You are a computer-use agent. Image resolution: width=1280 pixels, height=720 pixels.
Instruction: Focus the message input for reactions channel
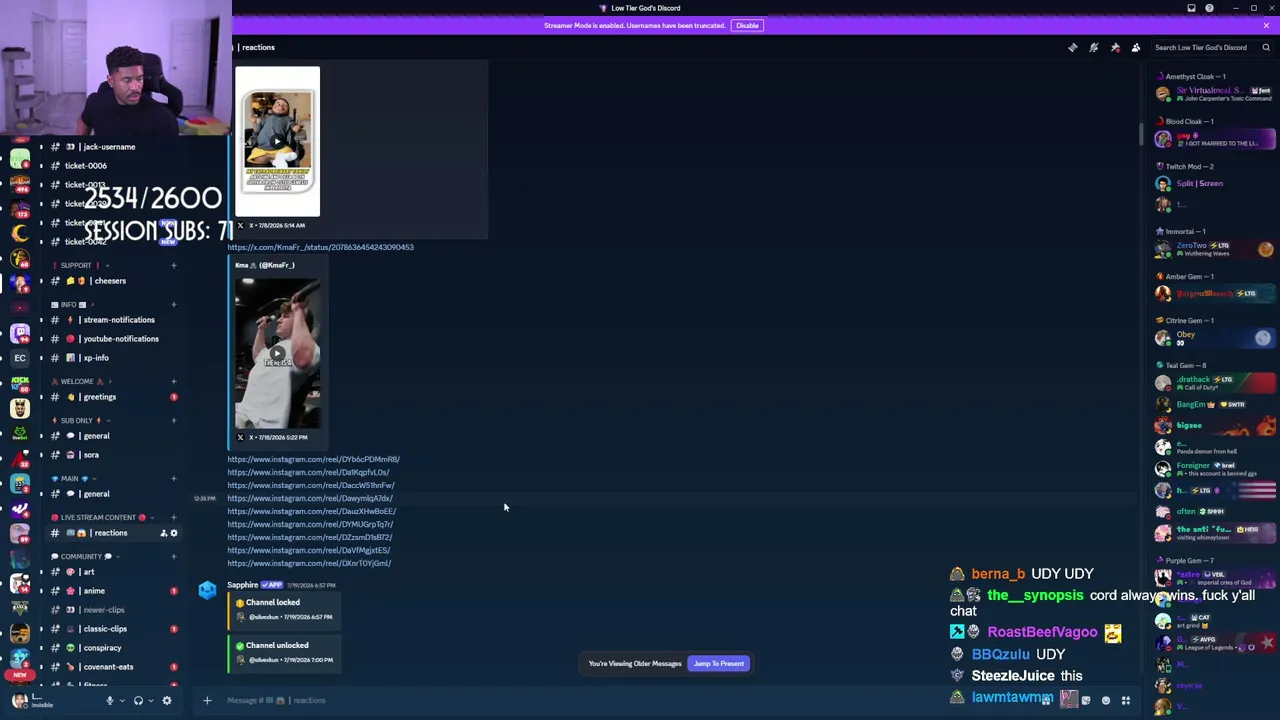[x=620, y=700]
